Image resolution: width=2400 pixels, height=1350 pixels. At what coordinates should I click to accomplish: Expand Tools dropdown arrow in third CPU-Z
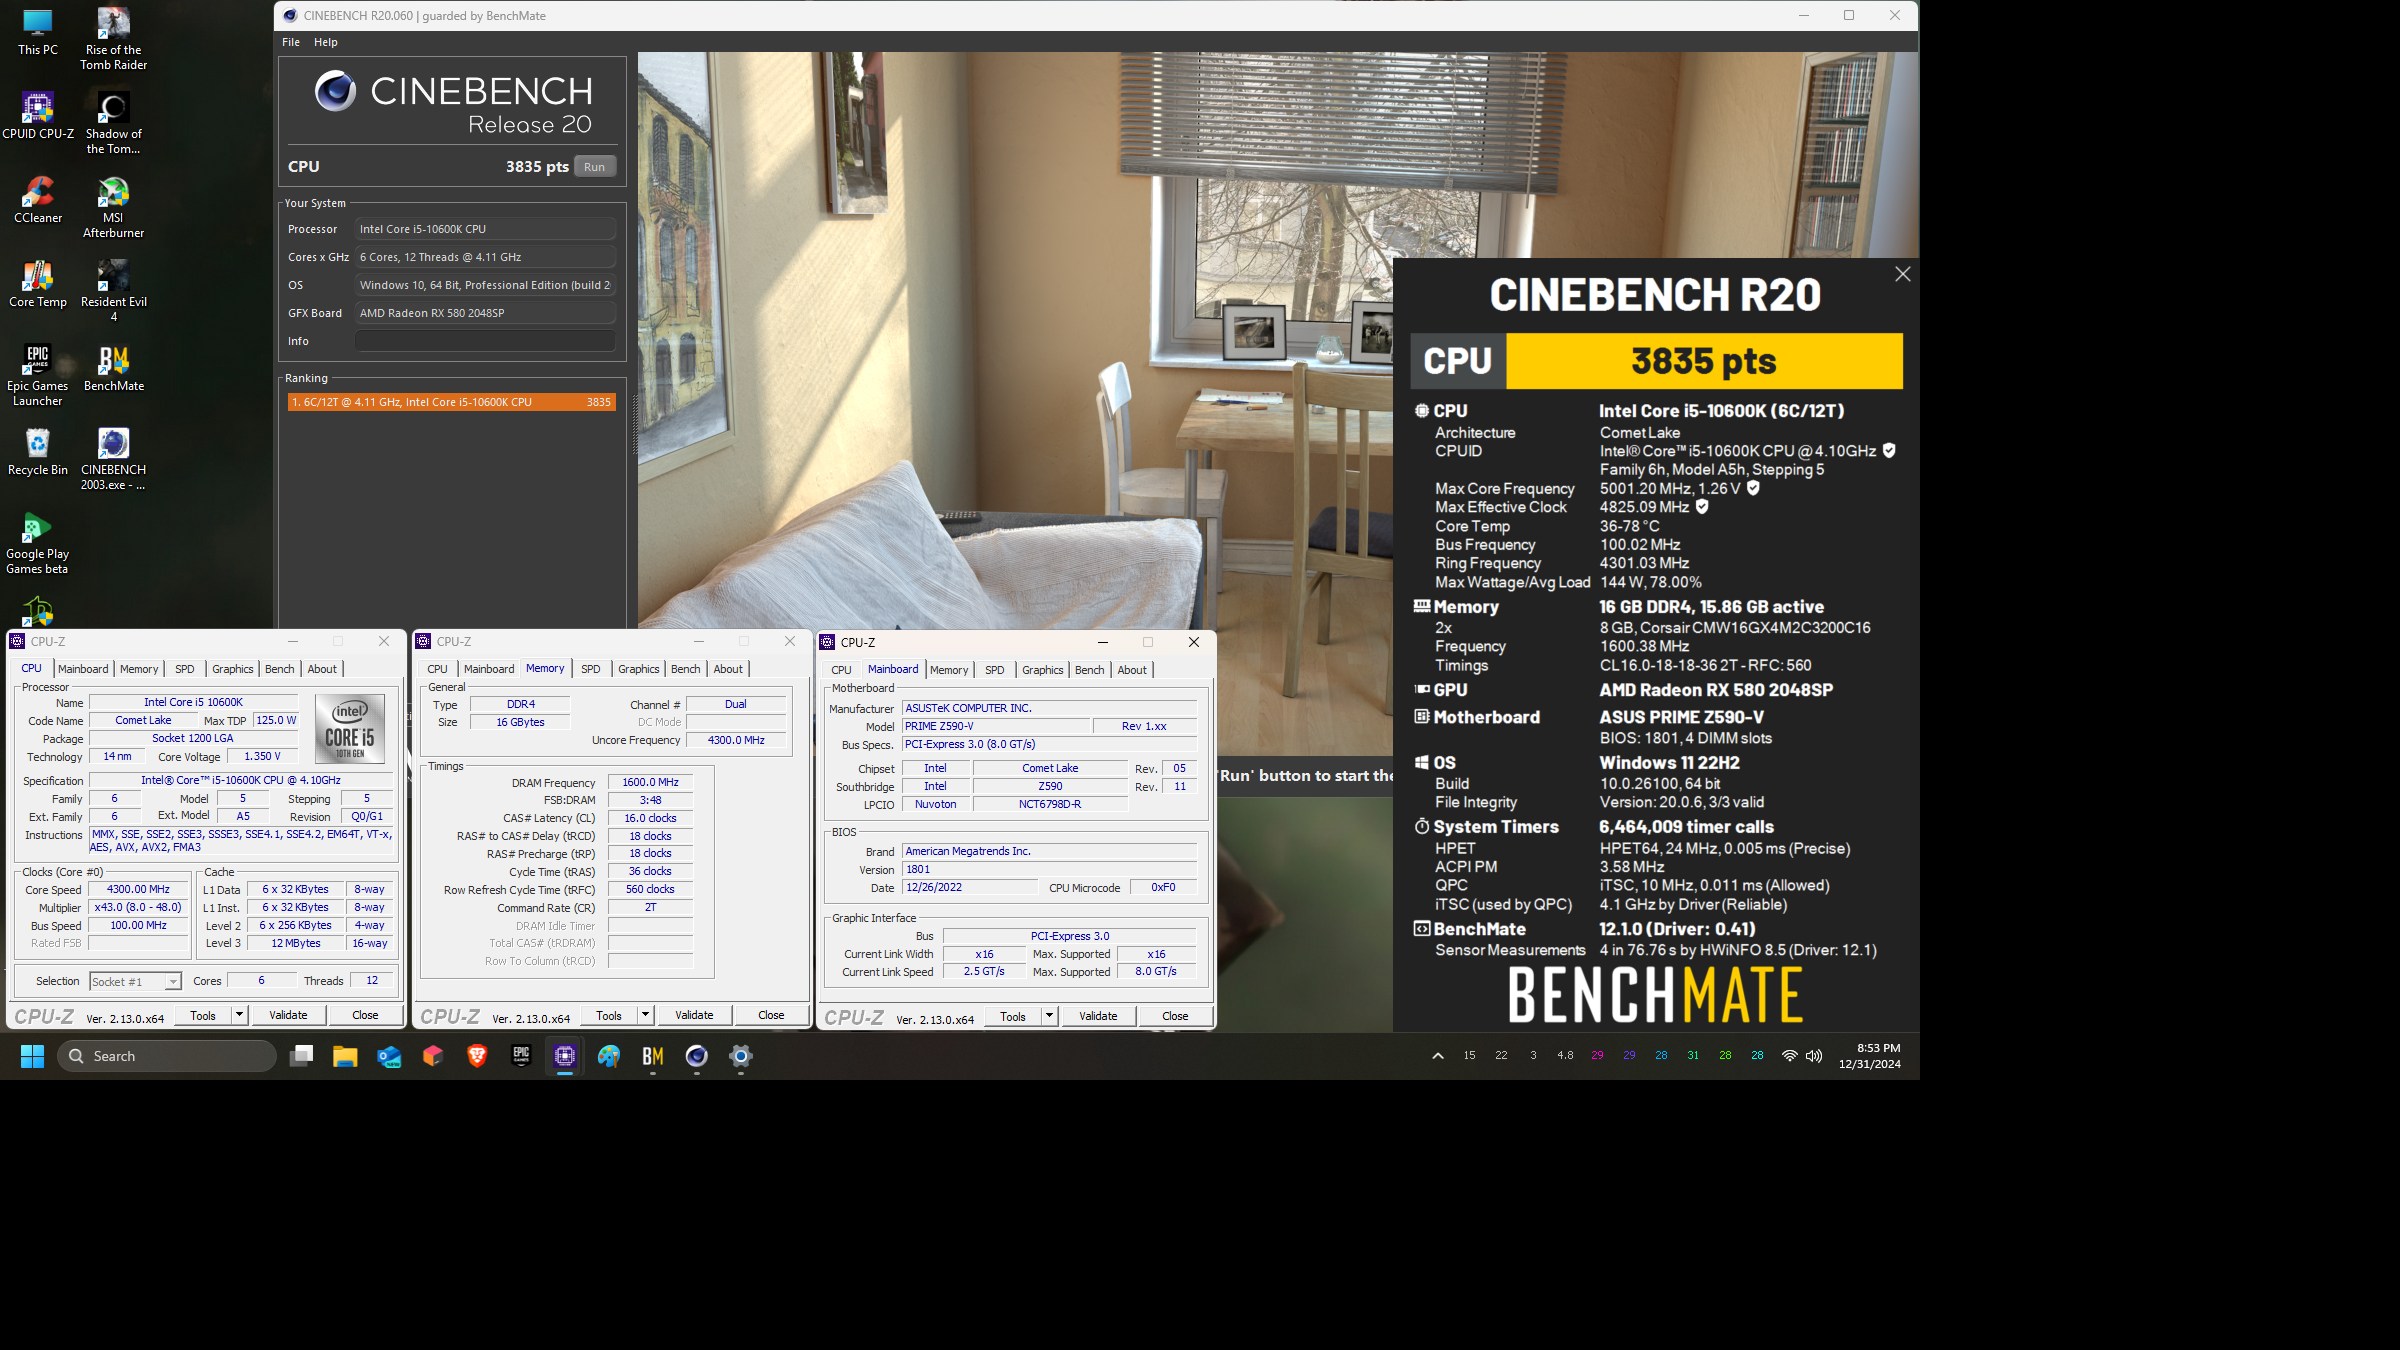pyautogui.click(x=1049, y=1016)
